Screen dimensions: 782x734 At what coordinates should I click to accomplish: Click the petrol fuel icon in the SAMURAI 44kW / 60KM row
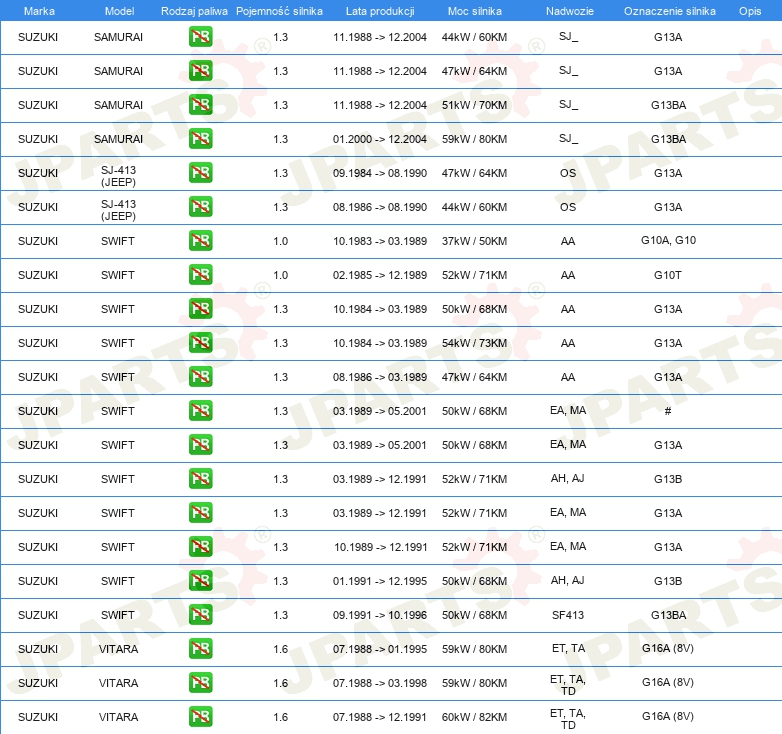pyautogui.click(x=200, y=36)
